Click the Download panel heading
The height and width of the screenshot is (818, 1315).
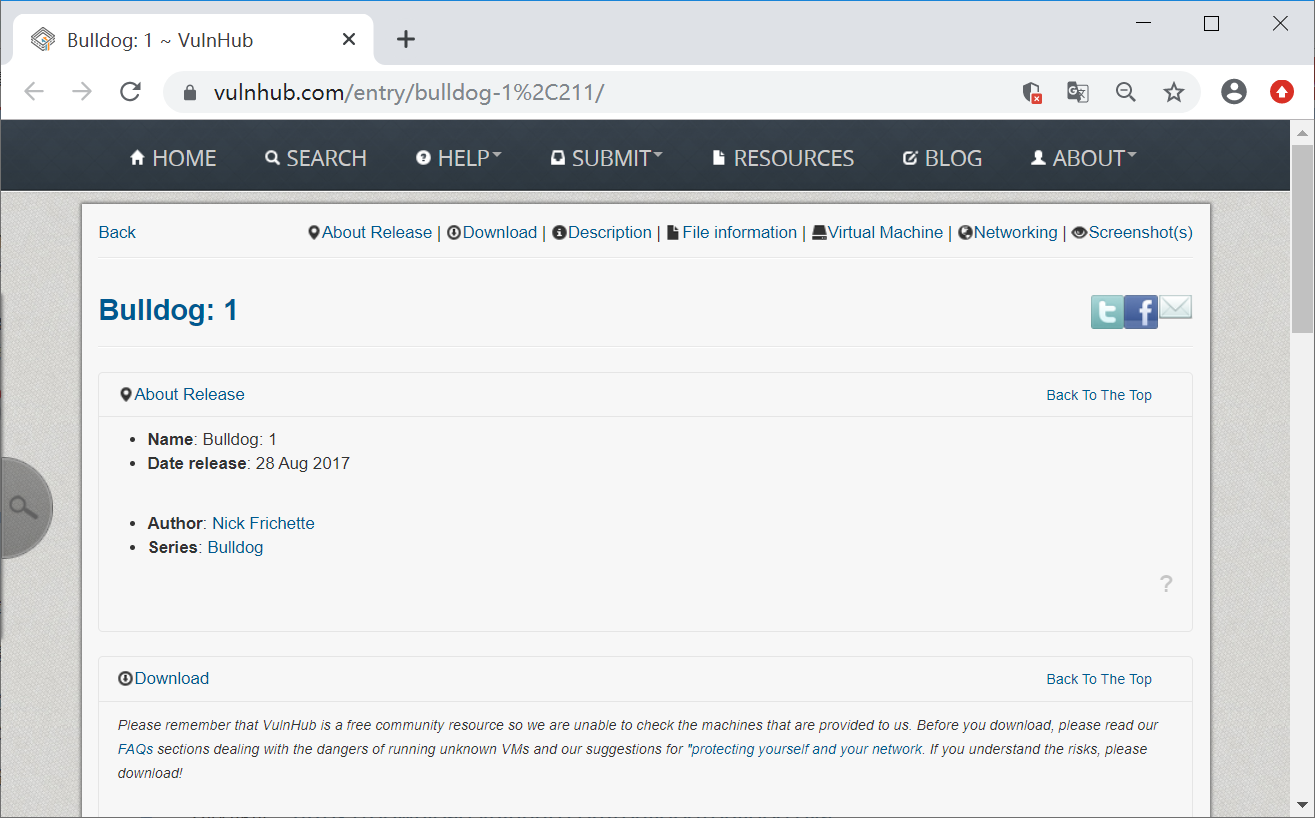pyautogui.click(x=164, y=678)
